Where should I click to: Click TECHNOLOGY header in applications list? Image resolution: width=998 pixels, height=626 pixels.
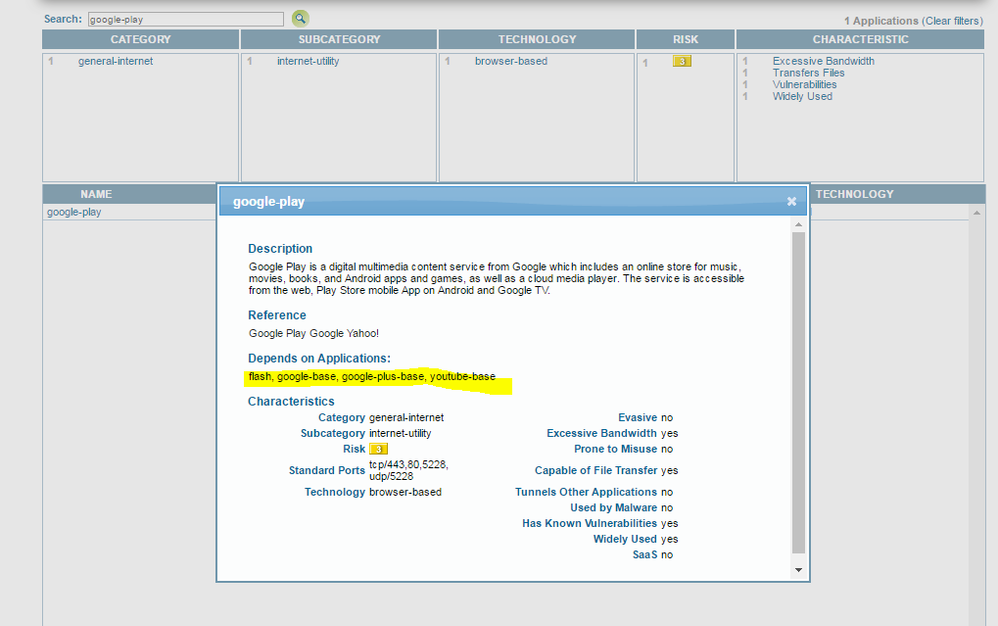coord(854,194)
